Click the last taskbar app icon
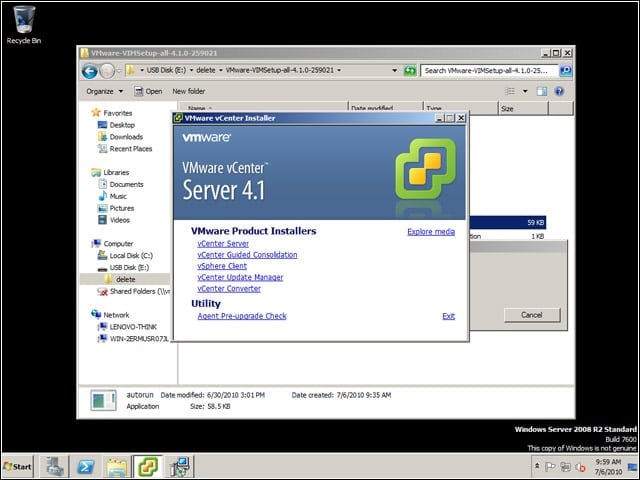The height and width of the screenshot is (480, 640). 180,467
